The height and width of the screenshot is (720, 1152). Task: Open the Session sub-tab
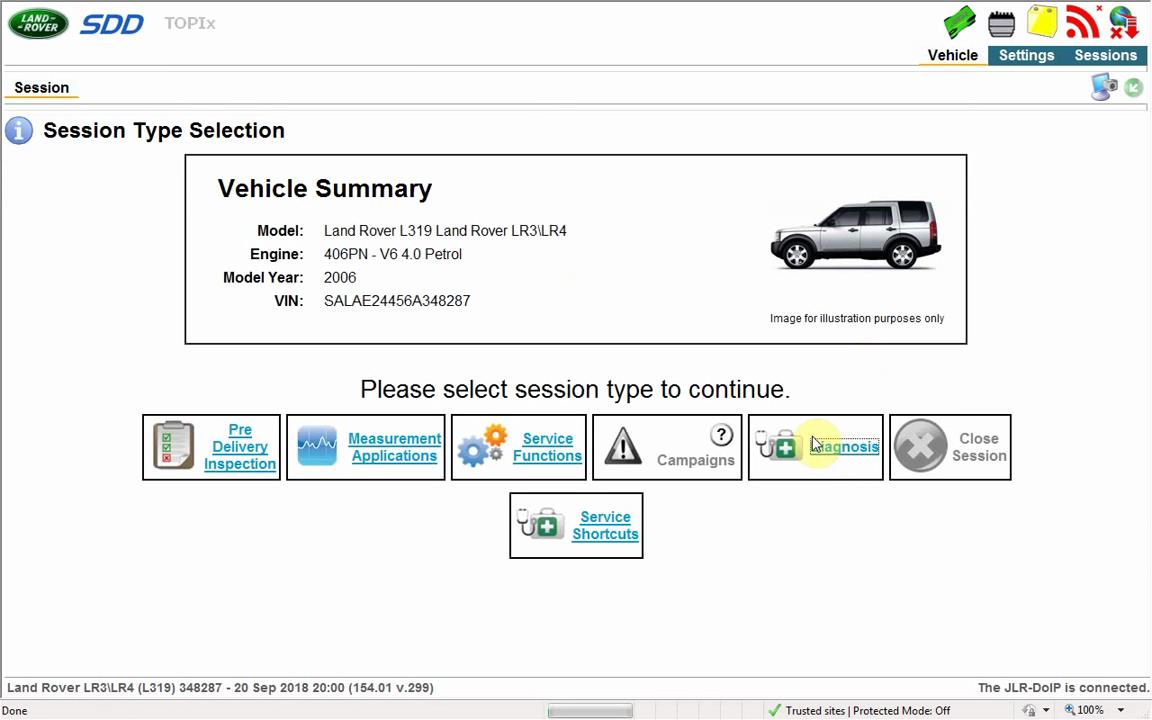tap(42, 88)
